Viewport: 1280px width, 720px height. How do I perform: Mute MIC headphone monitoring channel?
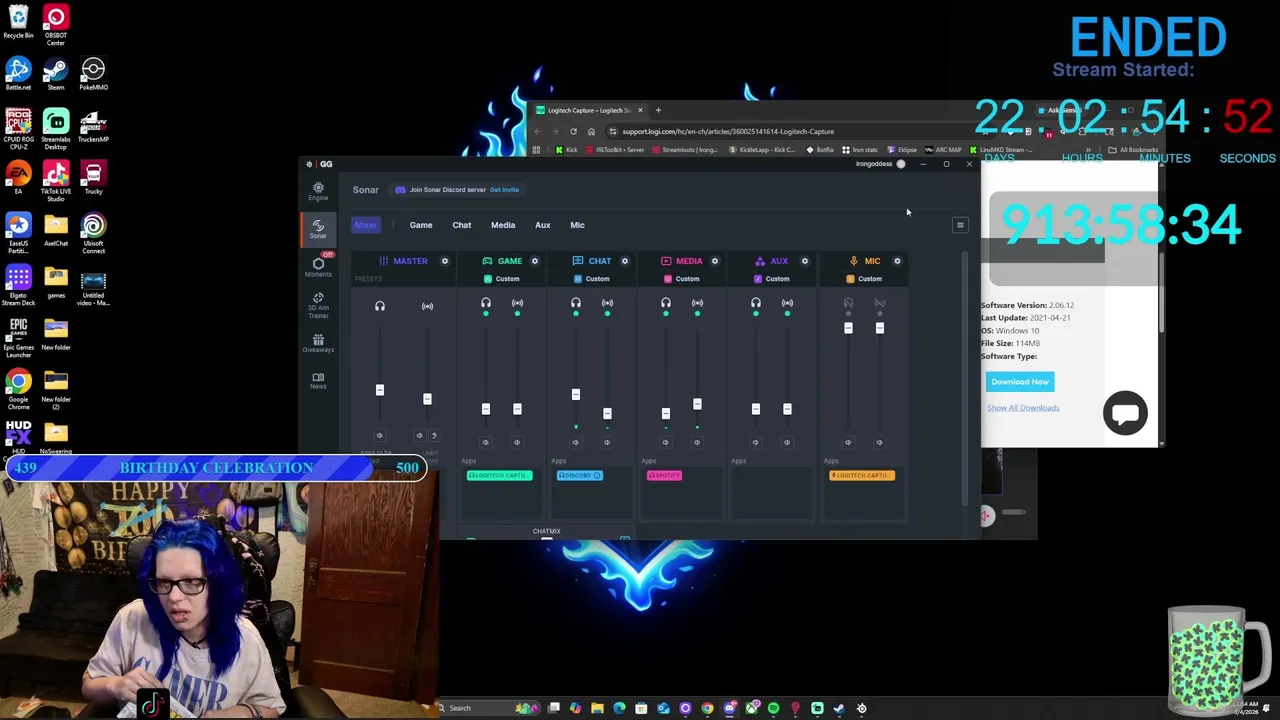[x=848, y=442]
